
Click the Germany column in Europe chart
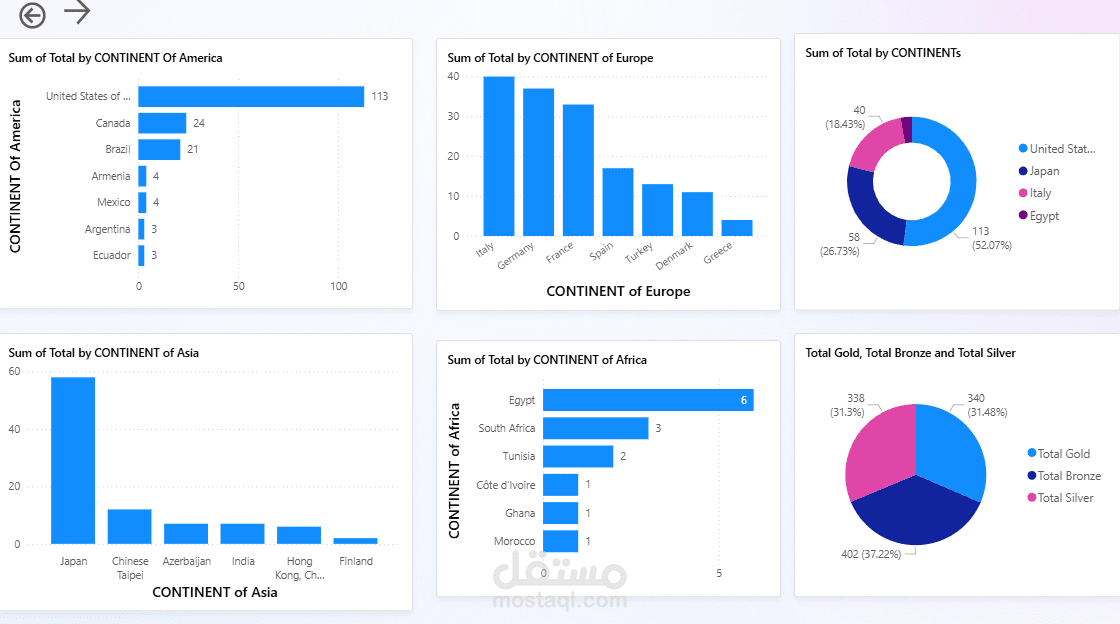click(539, 162)
